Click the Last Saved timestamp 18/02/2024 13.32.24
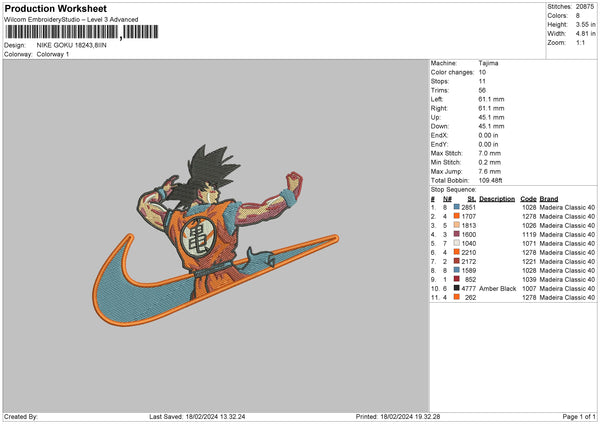This screenshot has height=424, width=600. (x=215, y=416)
